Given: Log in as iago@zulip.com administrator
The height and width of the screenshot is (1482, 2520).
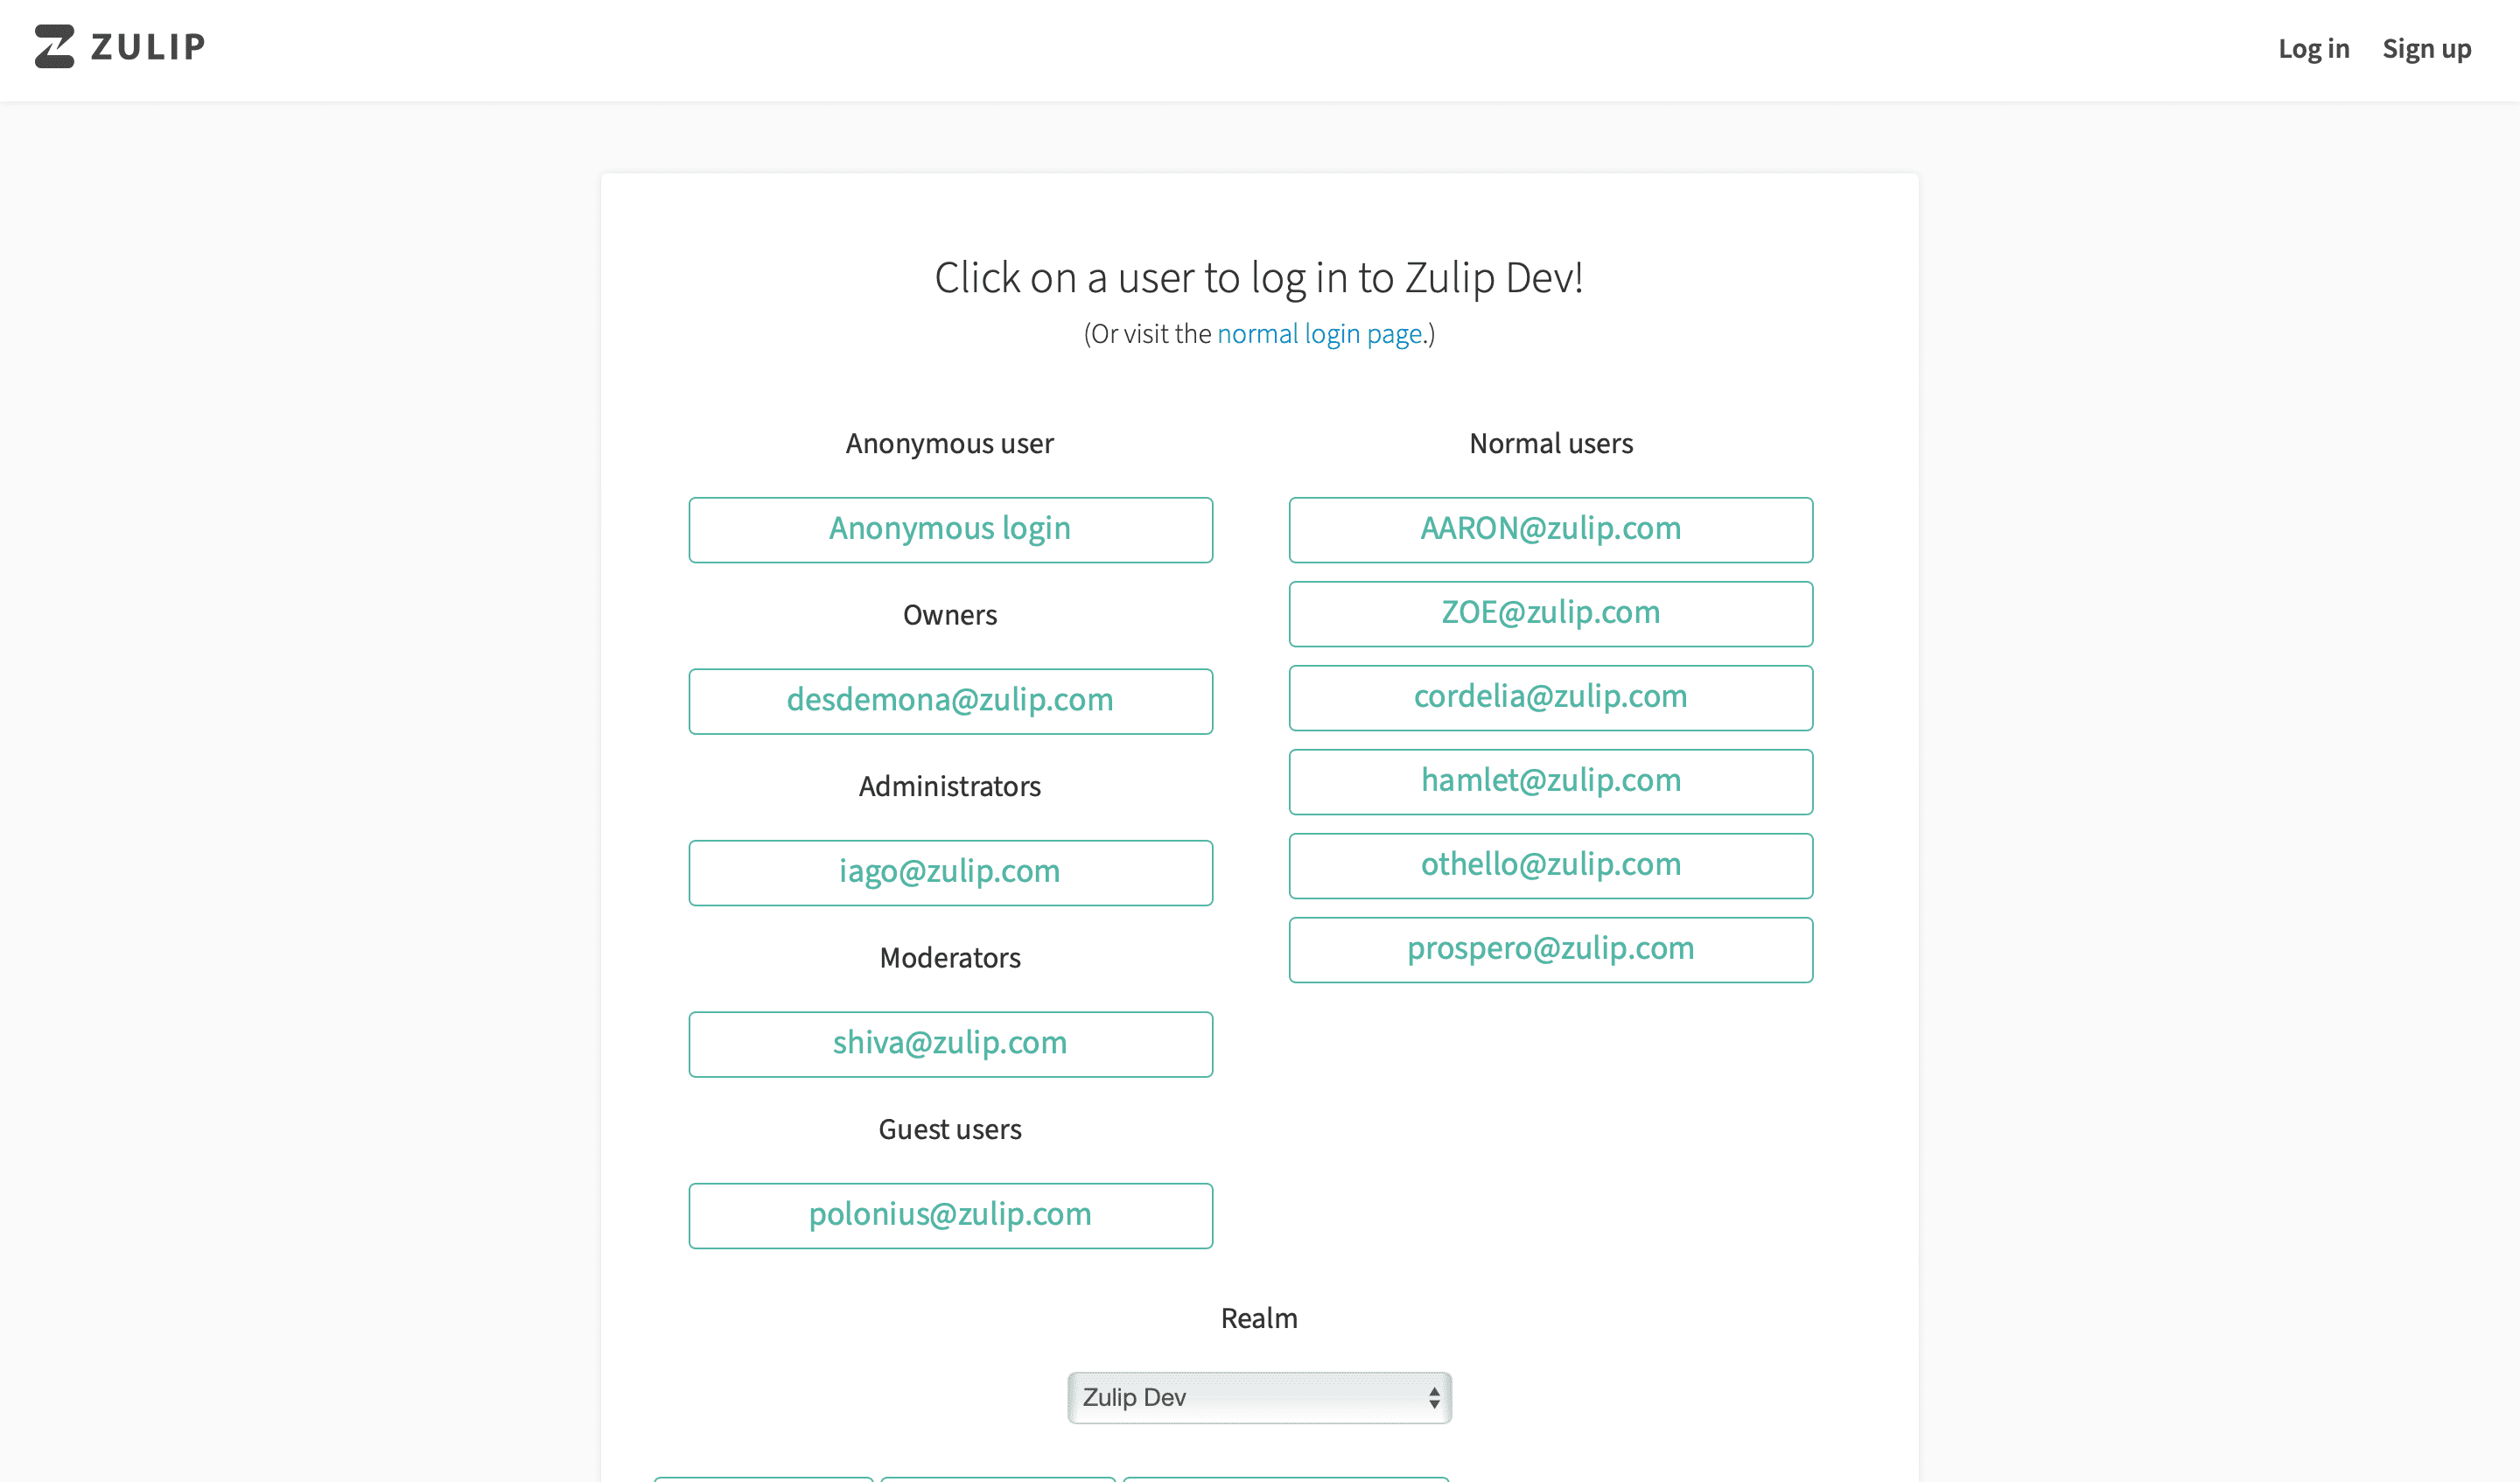Looking at the screenshot, I should pos(949,870).
